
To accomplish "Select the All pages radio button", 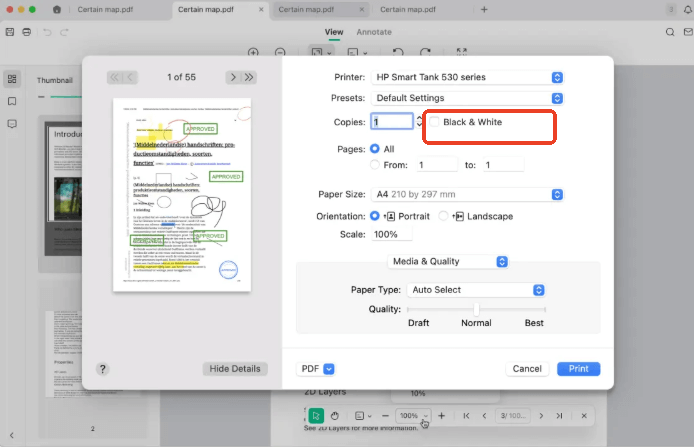I will 375,149.
